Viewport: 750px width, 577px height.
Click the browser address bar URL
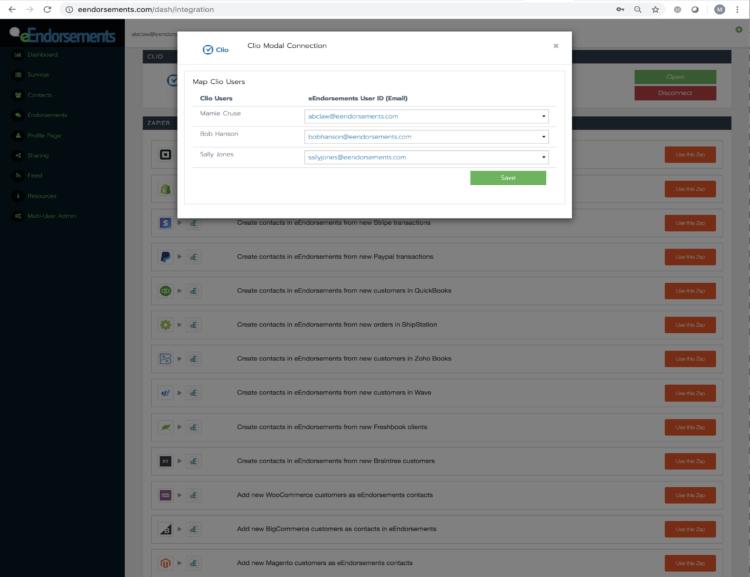146,10
